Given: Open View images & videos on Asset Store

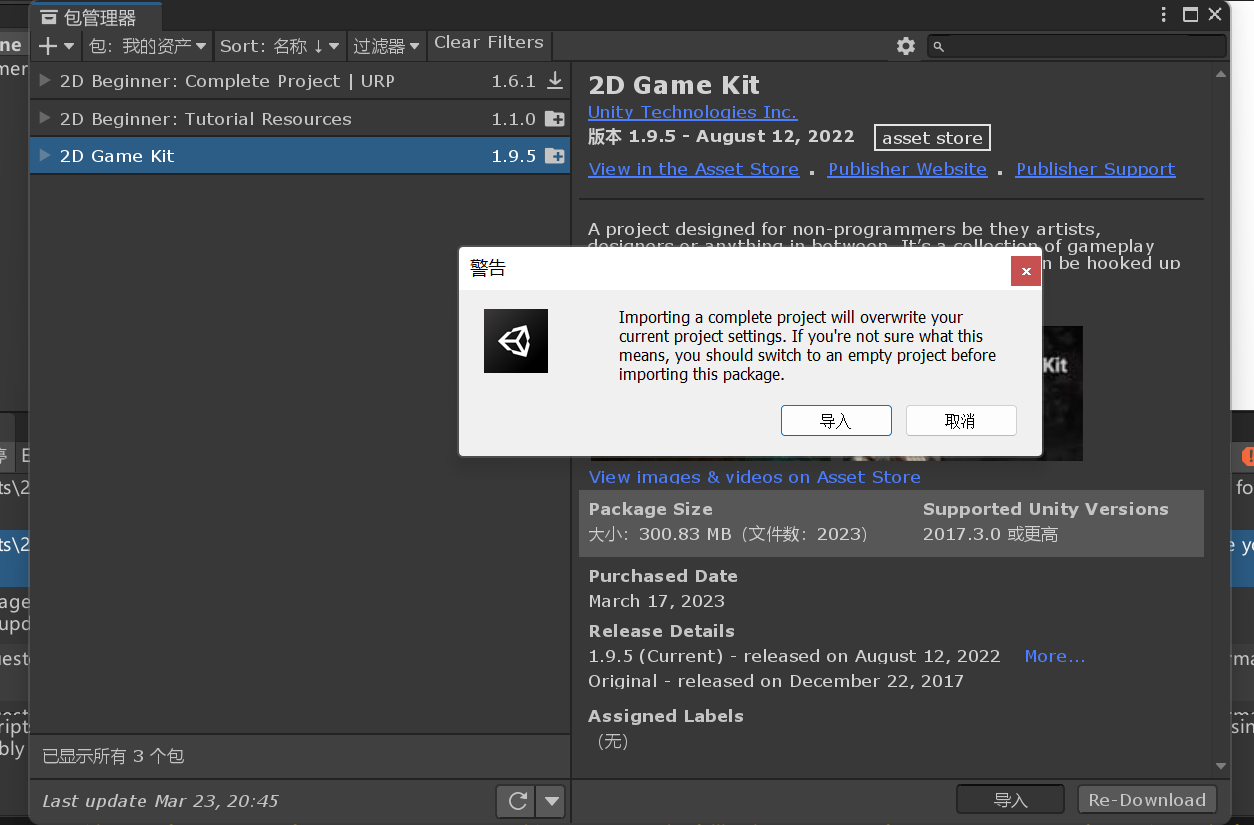Looking at the screenshot, I should 755,477.
